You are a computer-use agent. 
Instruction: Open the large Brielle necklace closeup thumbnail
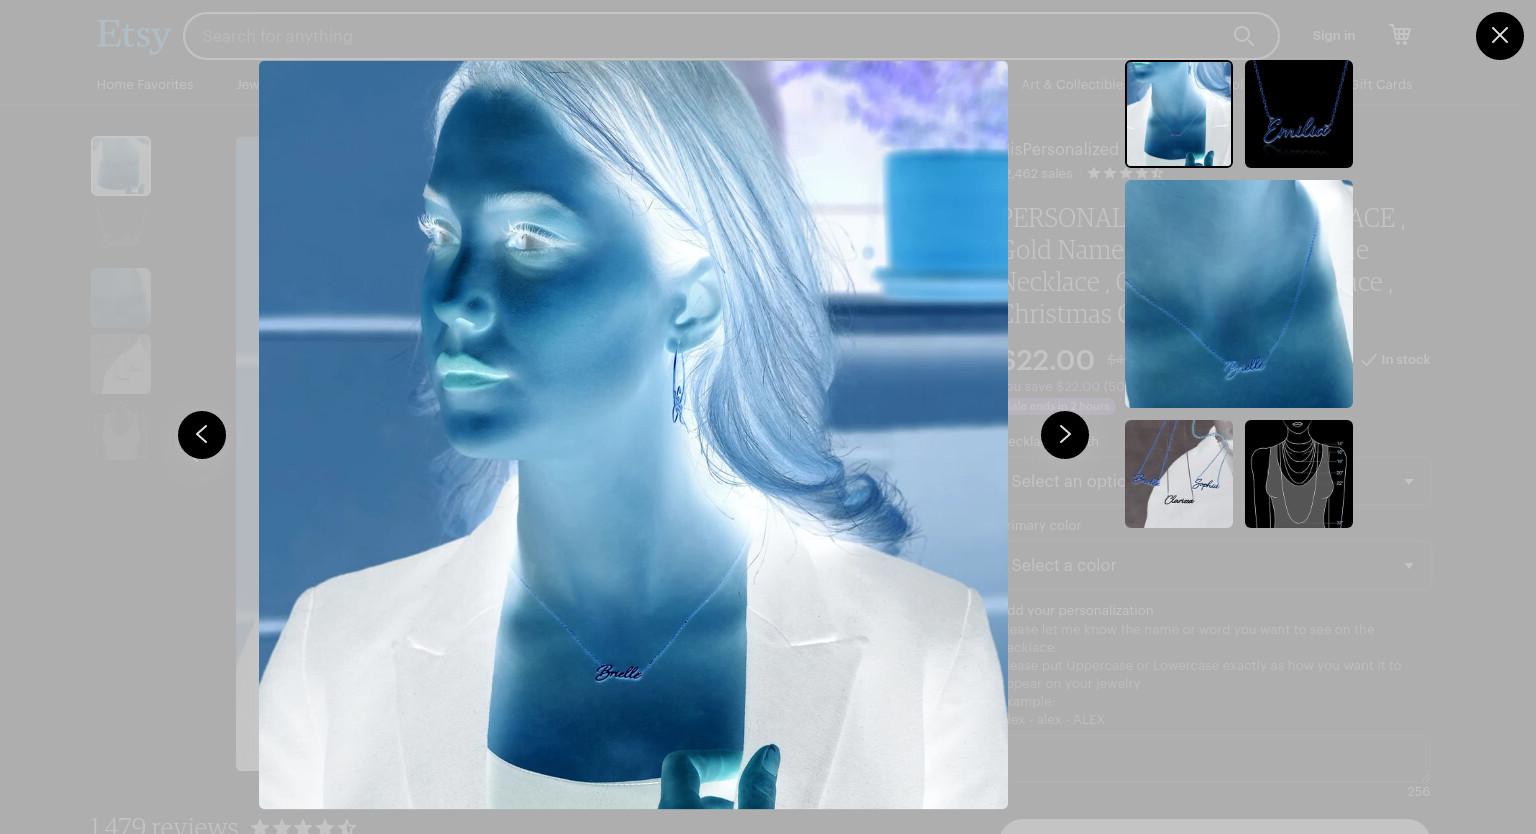click(1239, 294)
